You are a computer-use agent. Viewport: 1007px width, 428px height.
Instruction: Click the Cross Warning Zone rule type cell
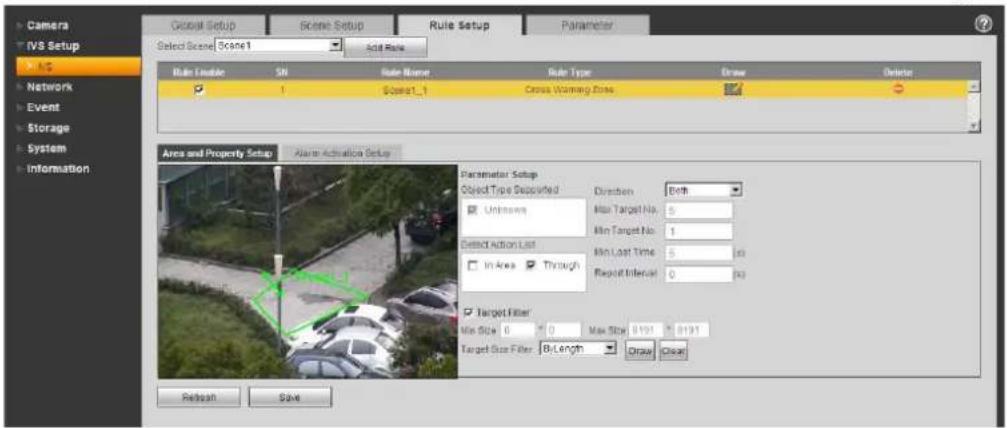569,90
